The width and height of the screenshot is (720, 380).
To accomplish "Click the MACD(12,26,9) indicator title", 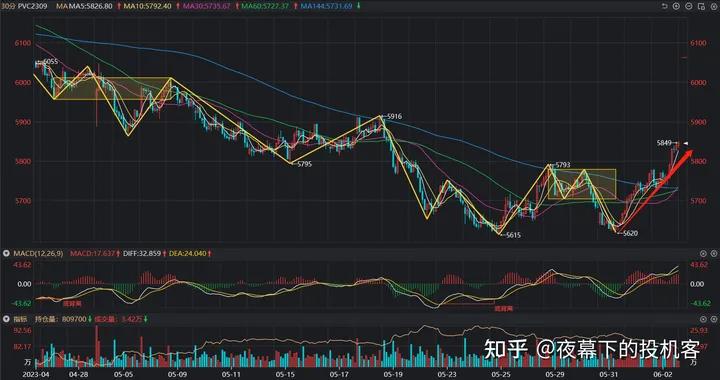I will [38, 253].
